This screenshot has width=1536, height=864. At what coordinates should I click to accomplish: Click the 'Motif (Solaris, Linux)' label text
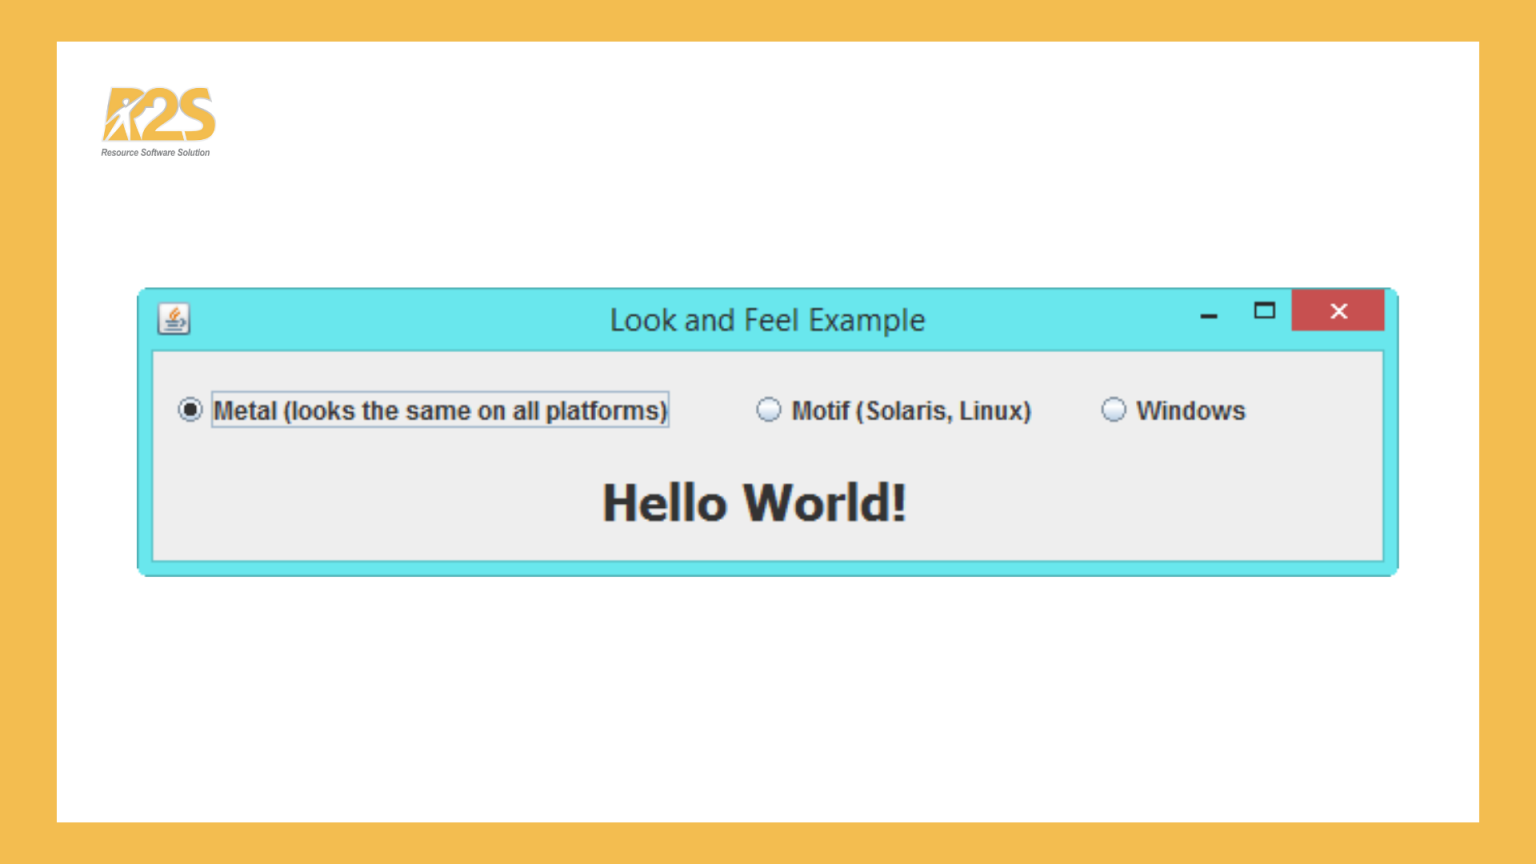pos(911,411)
